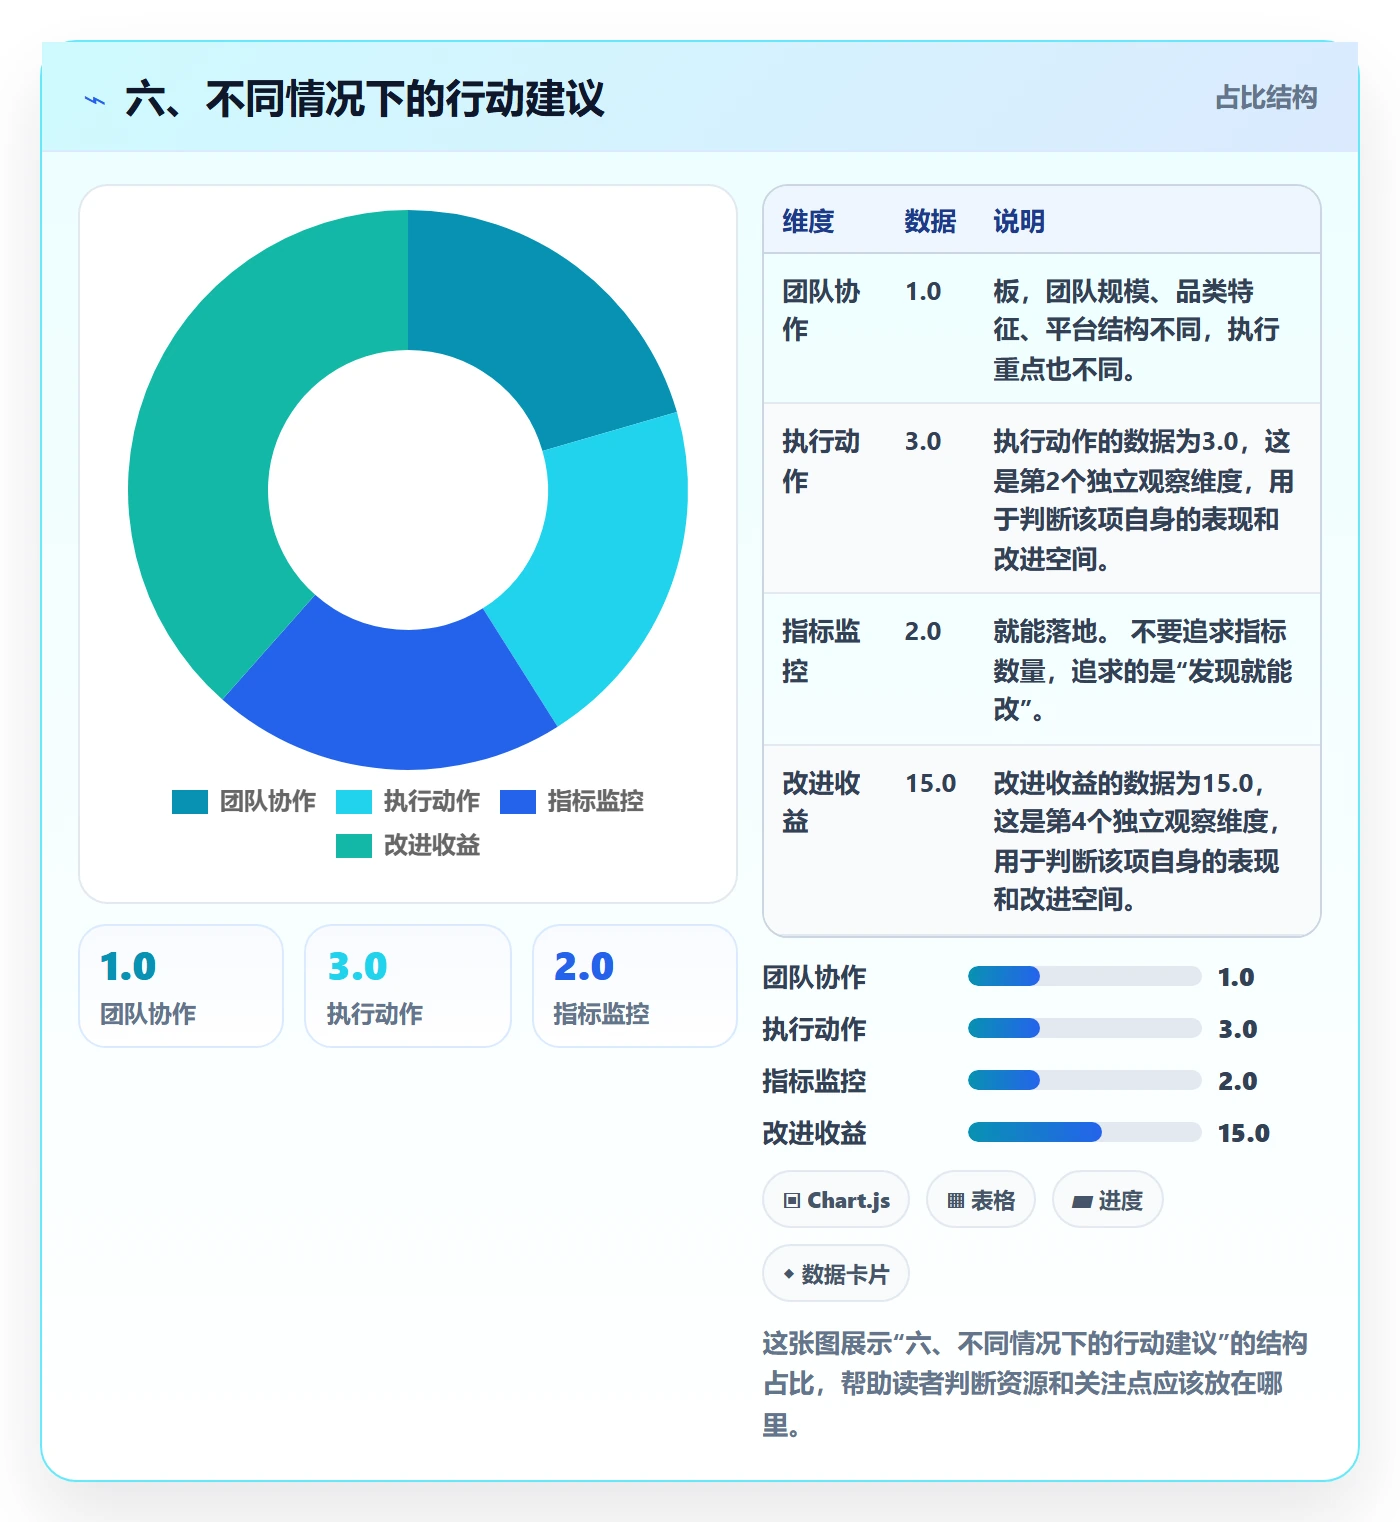This screenshot has height=1522, width=1400.
Task: Click the 数据卡片 tag chip
Action: 836,1274
